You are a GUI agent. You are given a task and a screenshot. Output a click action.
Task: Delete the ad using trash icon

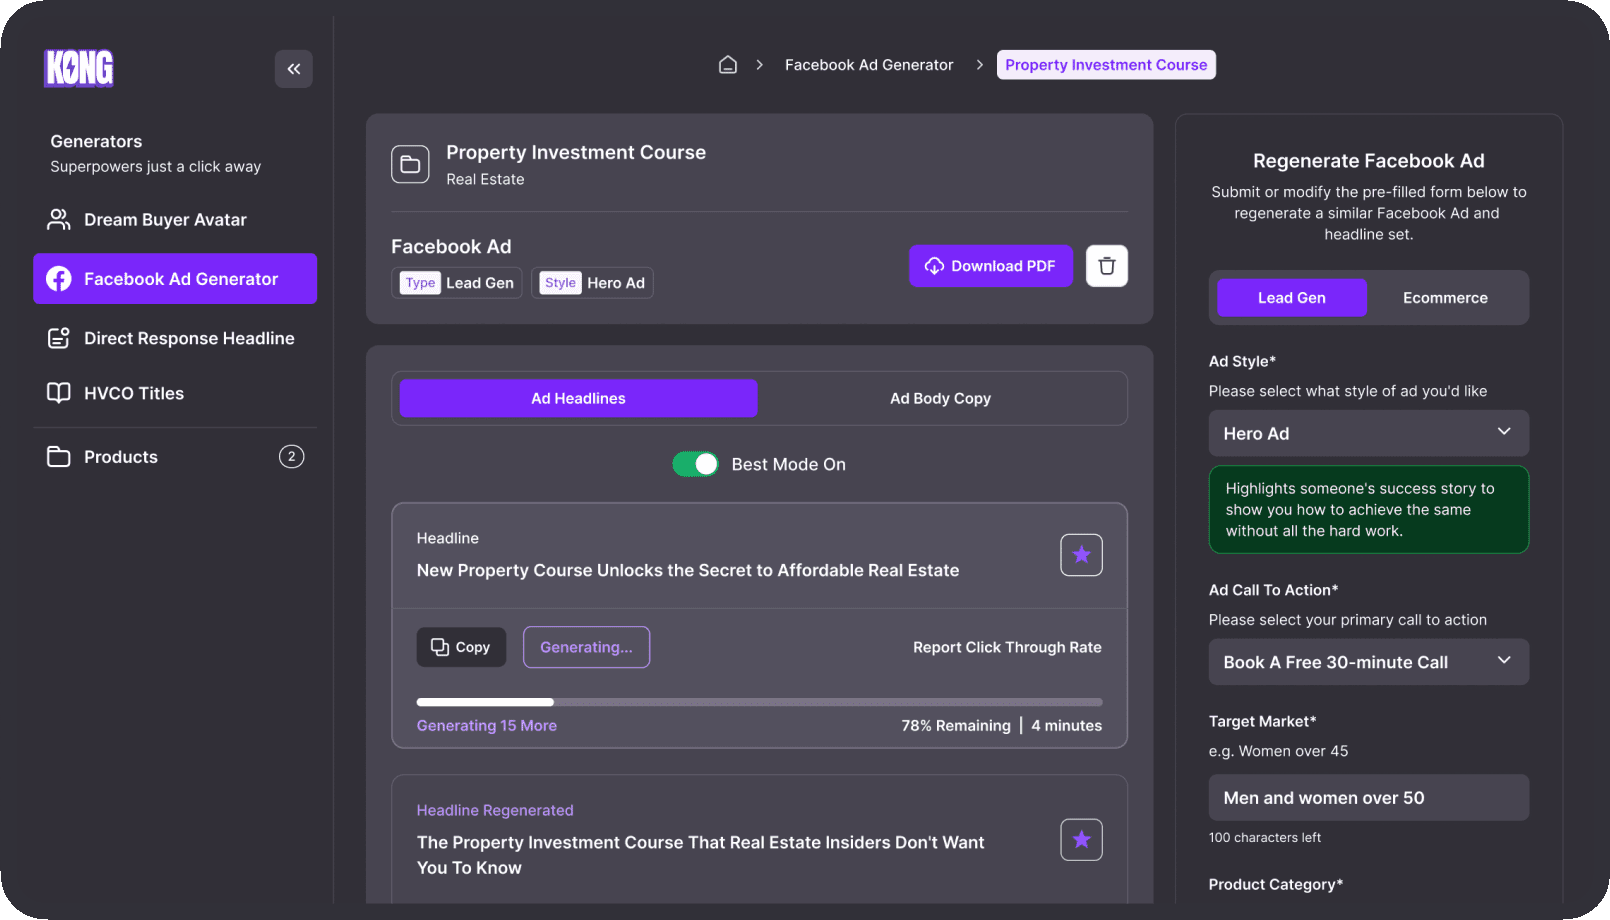point(1107,266)
